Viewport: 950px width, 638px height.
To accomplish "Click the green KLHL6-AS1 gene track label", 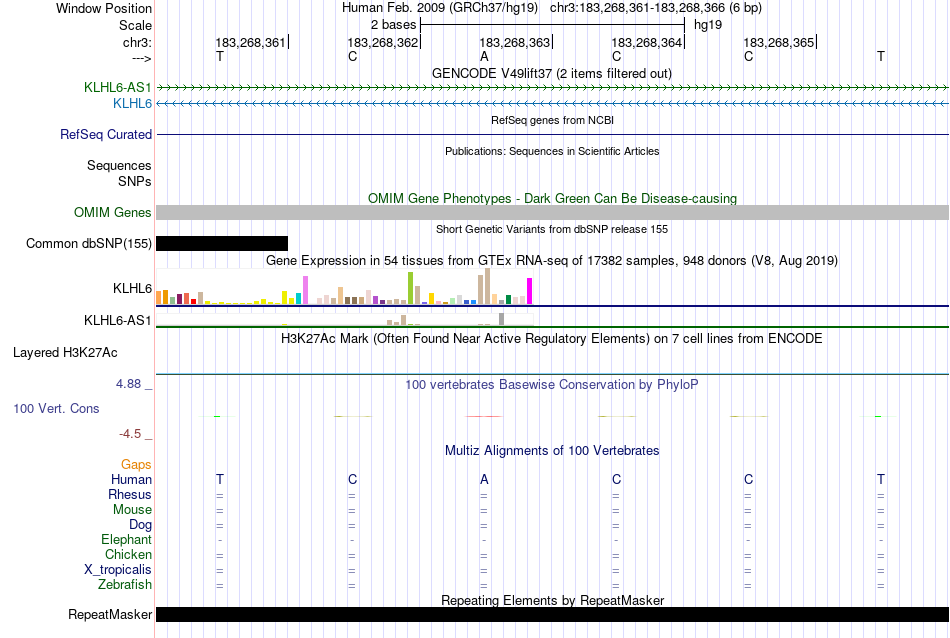I will (118, 87).
